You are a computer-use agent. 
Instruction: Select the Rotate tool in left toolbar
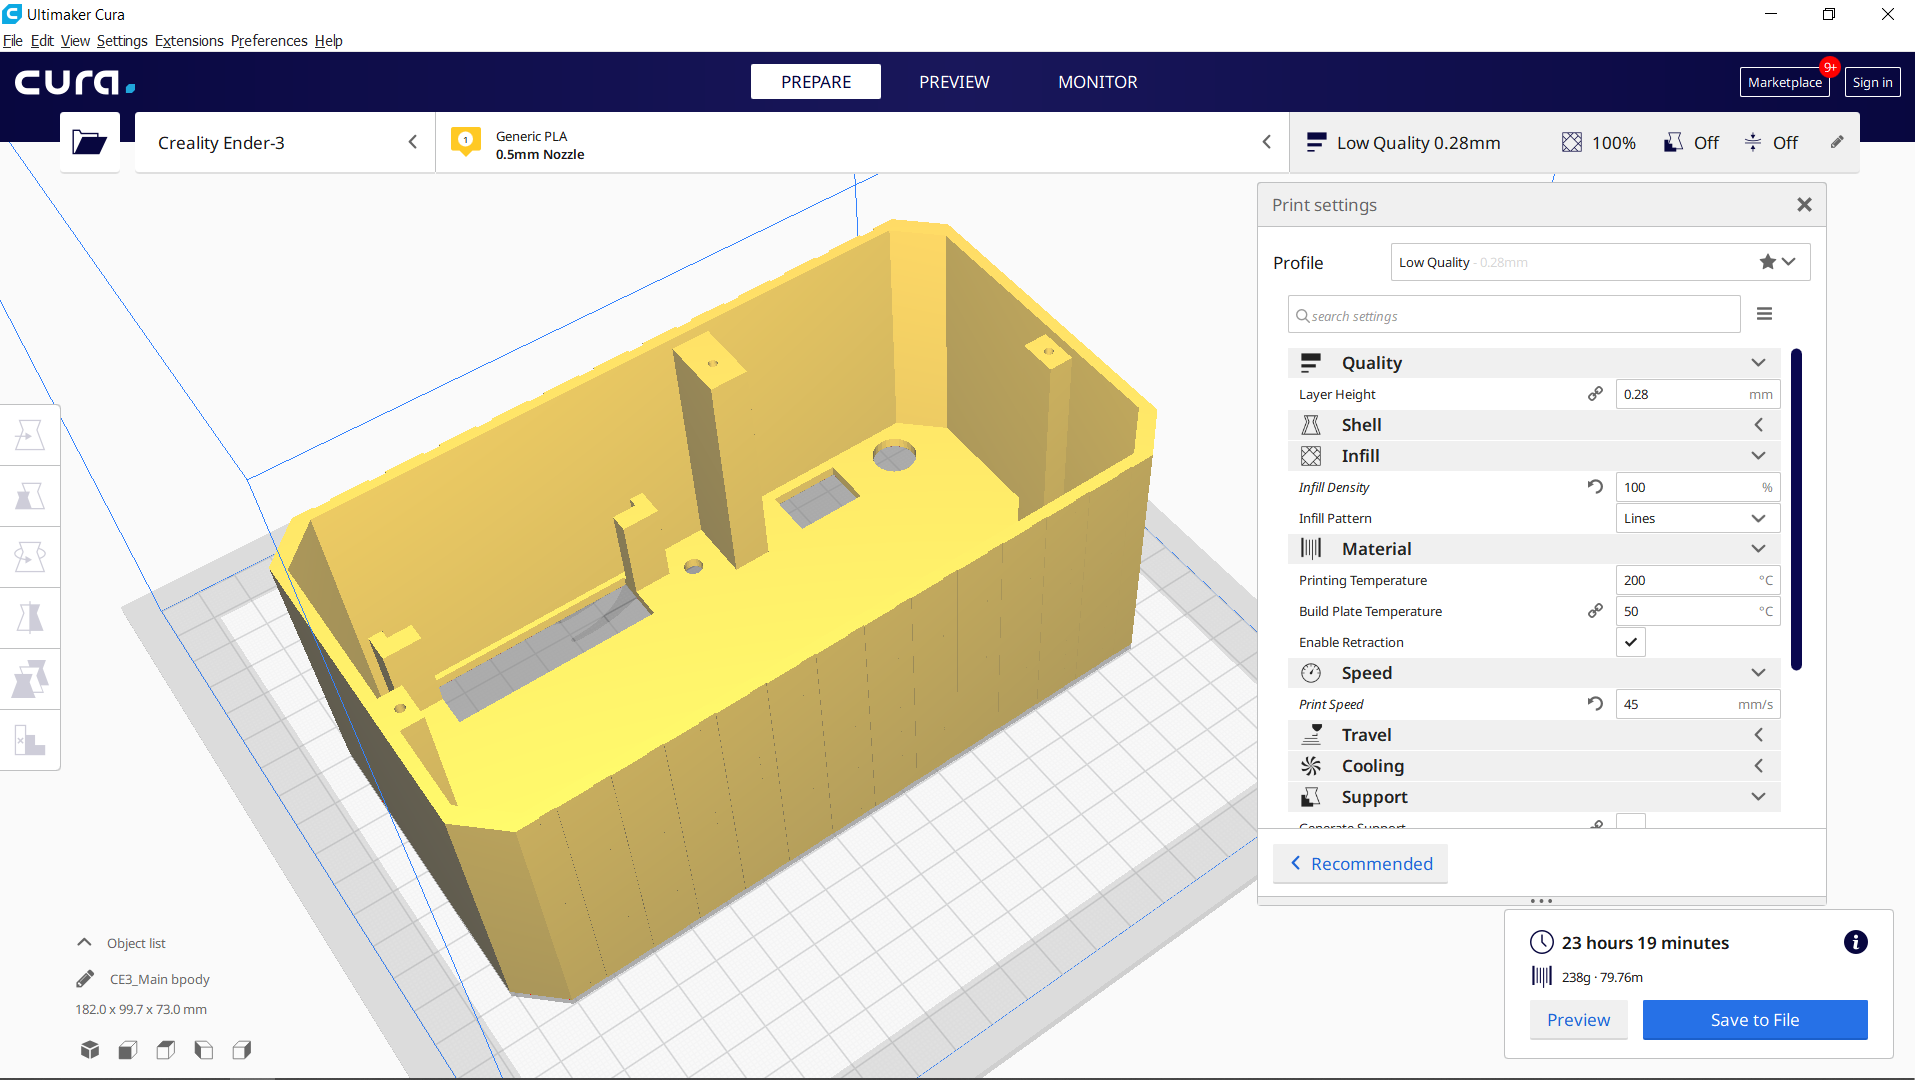coord(30,557)
